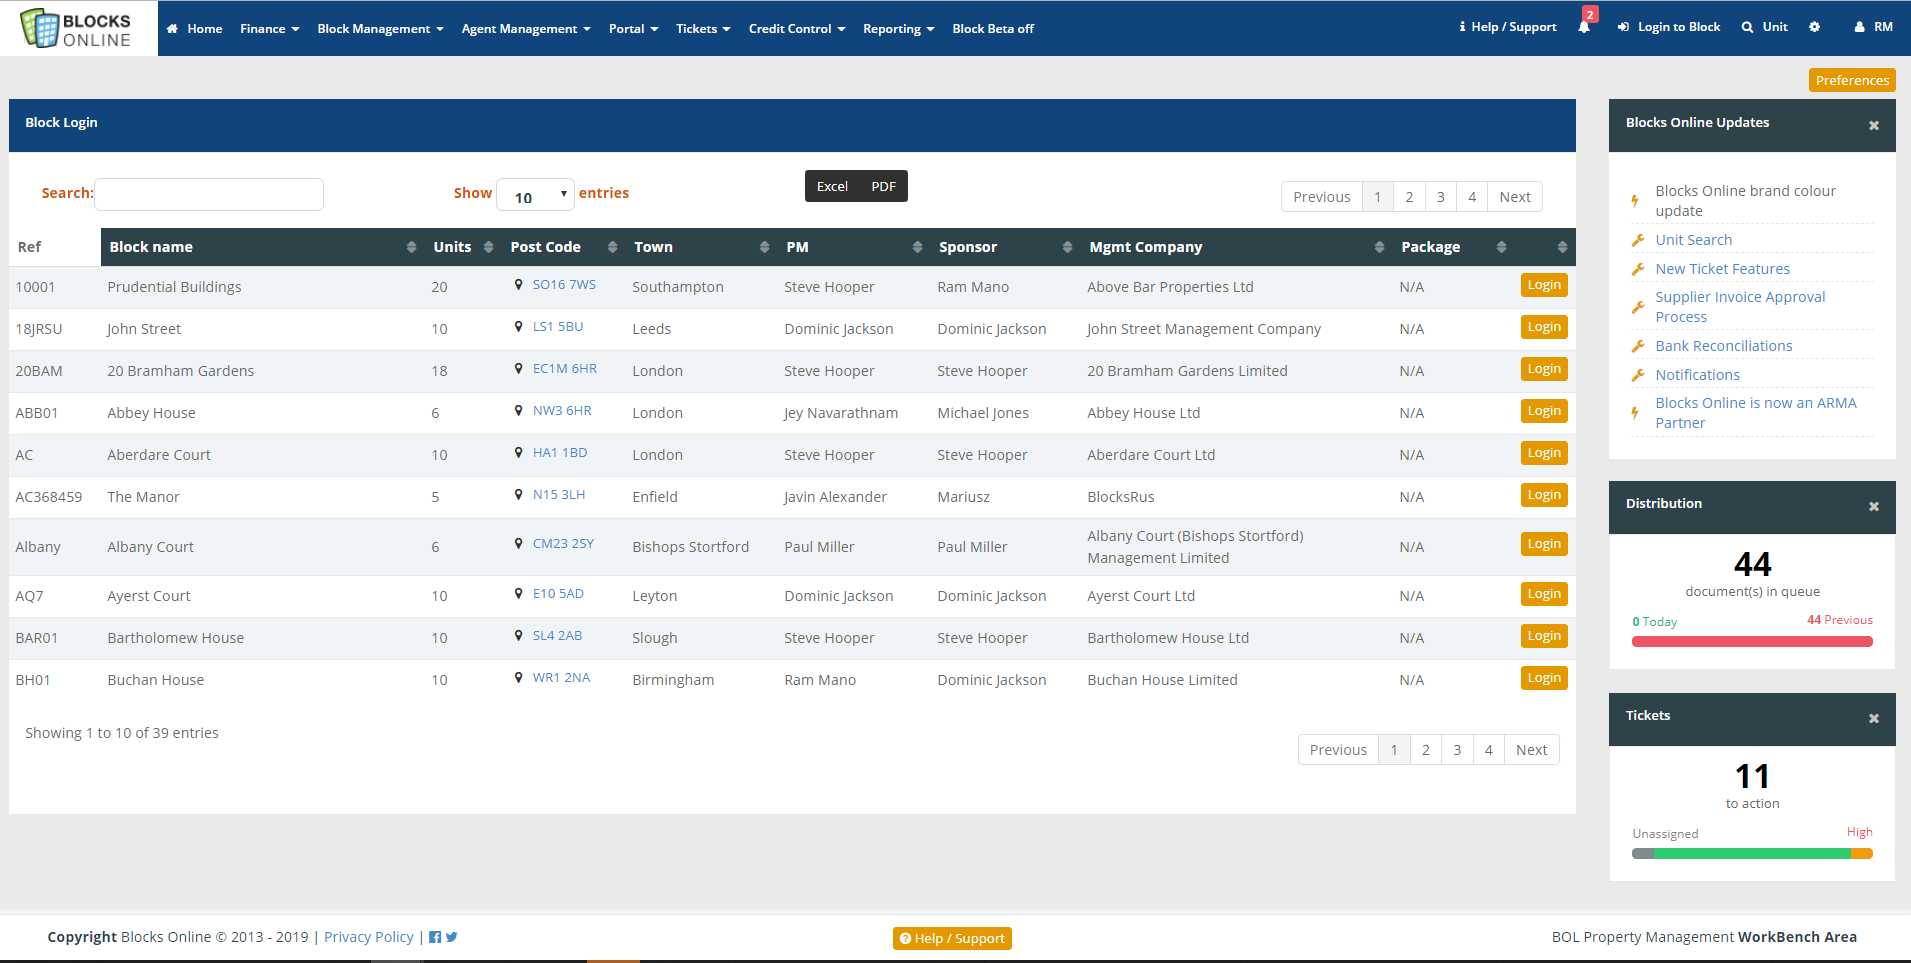Viewport: 1911px width, 963px height.
Task: Click the map pin beside EC1M 6HR
Action: 518,369
